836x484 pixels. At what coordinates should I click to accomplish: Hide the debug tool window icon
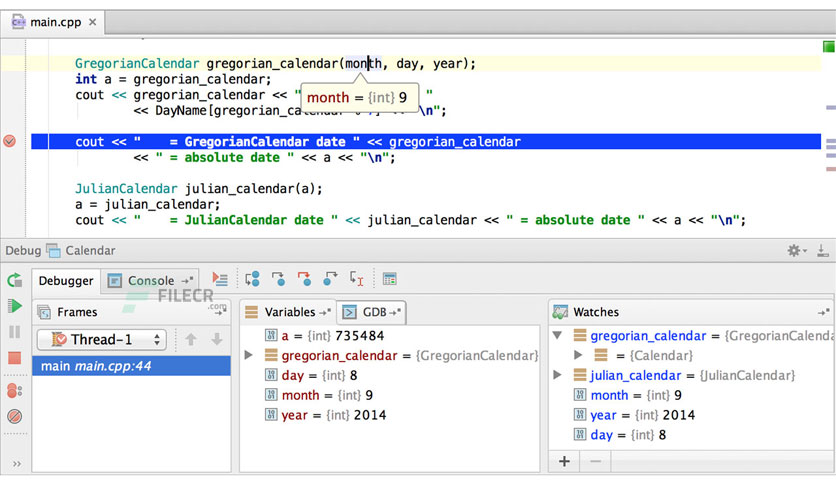[823, 251]
